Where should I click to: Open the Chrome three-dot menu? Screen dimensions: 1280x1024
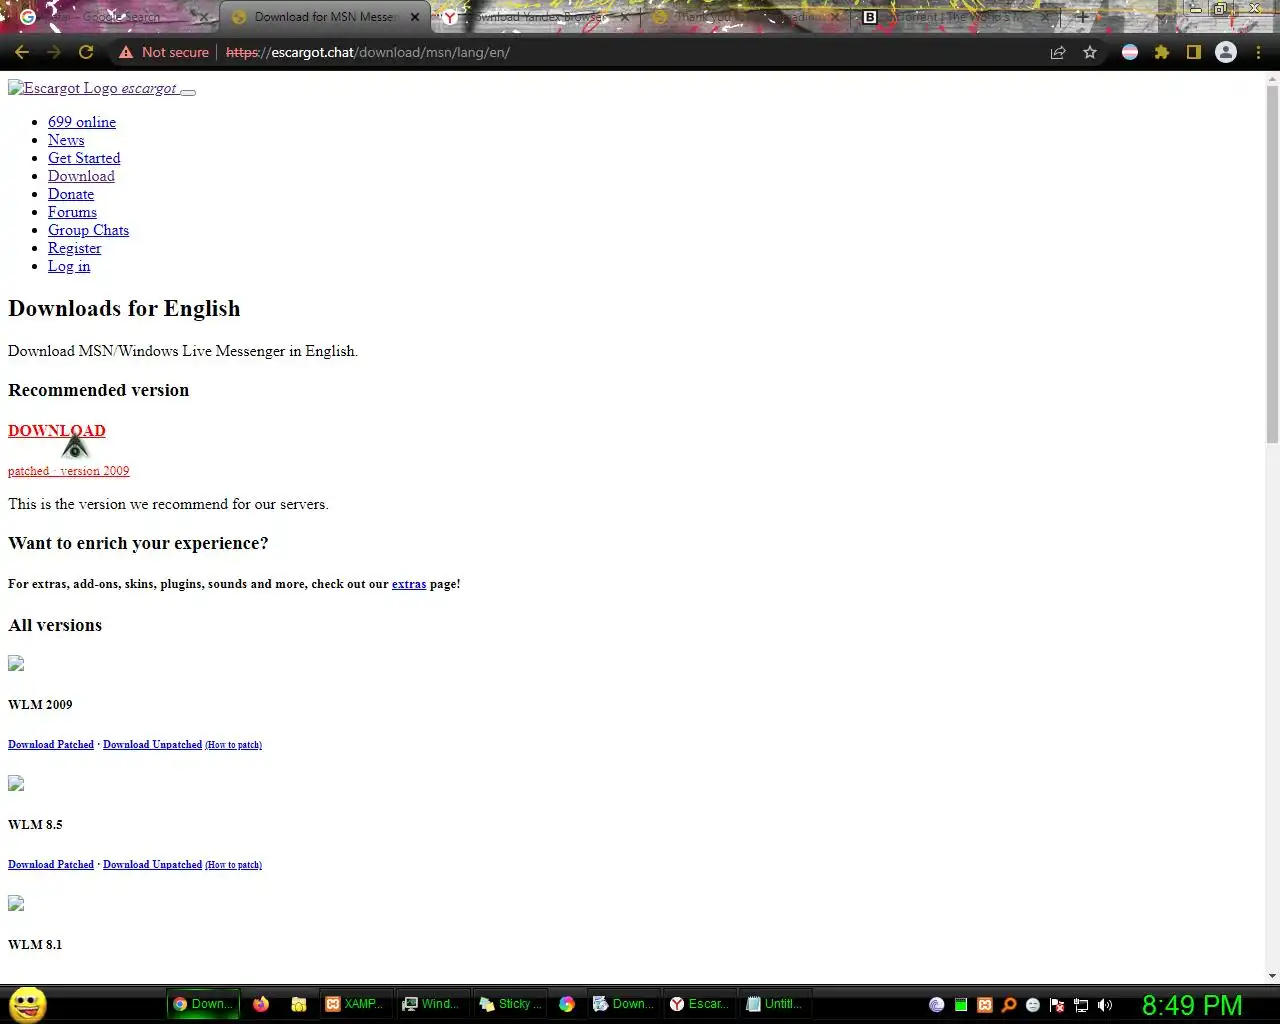1258,52
